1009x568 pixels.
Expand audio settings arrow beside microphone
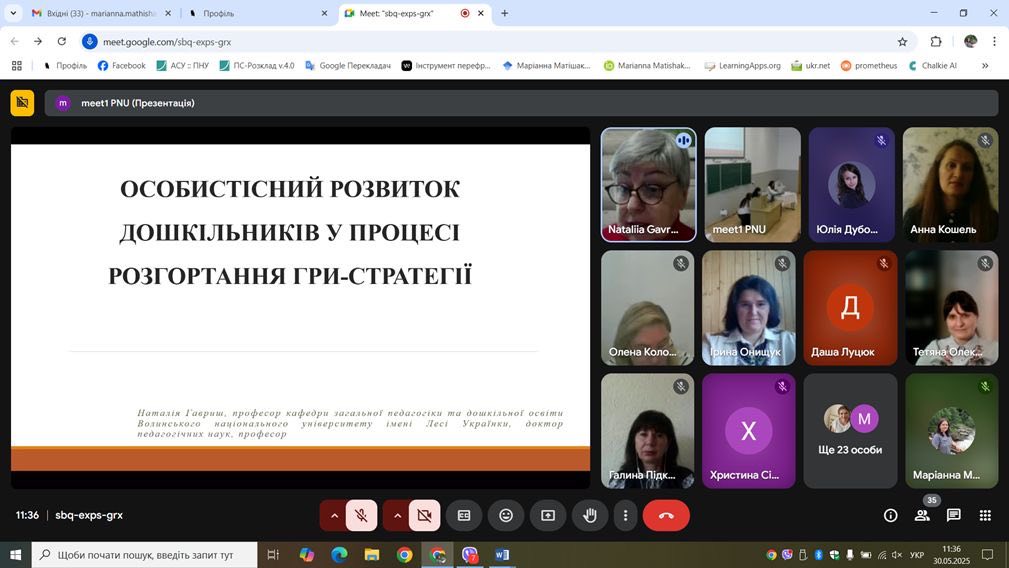pyautogui.click(x=334, y=515)
